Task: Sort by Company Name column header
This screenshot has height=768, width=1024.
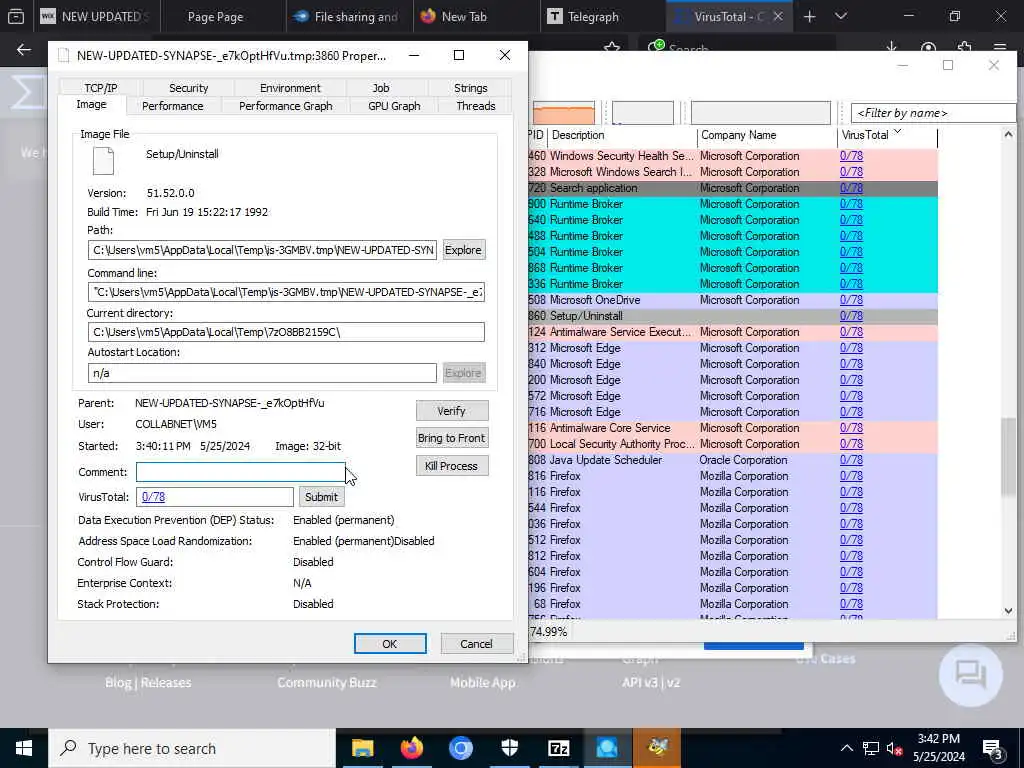Action: click(x=767, y=135)
